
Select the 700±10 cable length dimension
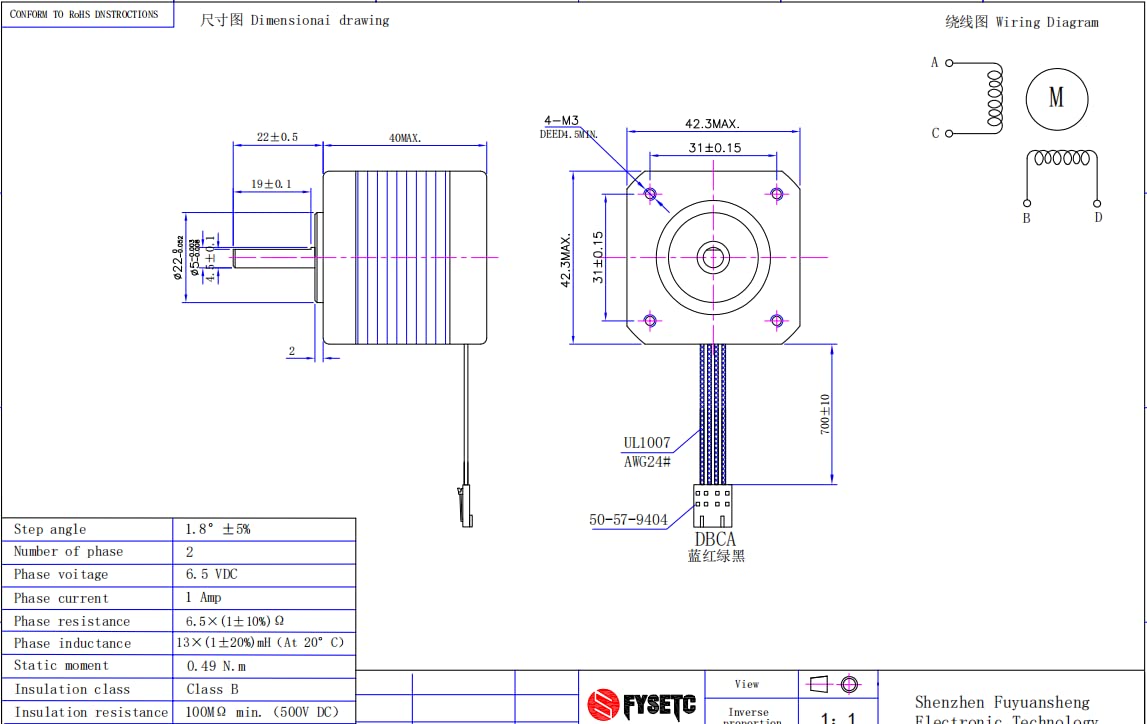826,413
